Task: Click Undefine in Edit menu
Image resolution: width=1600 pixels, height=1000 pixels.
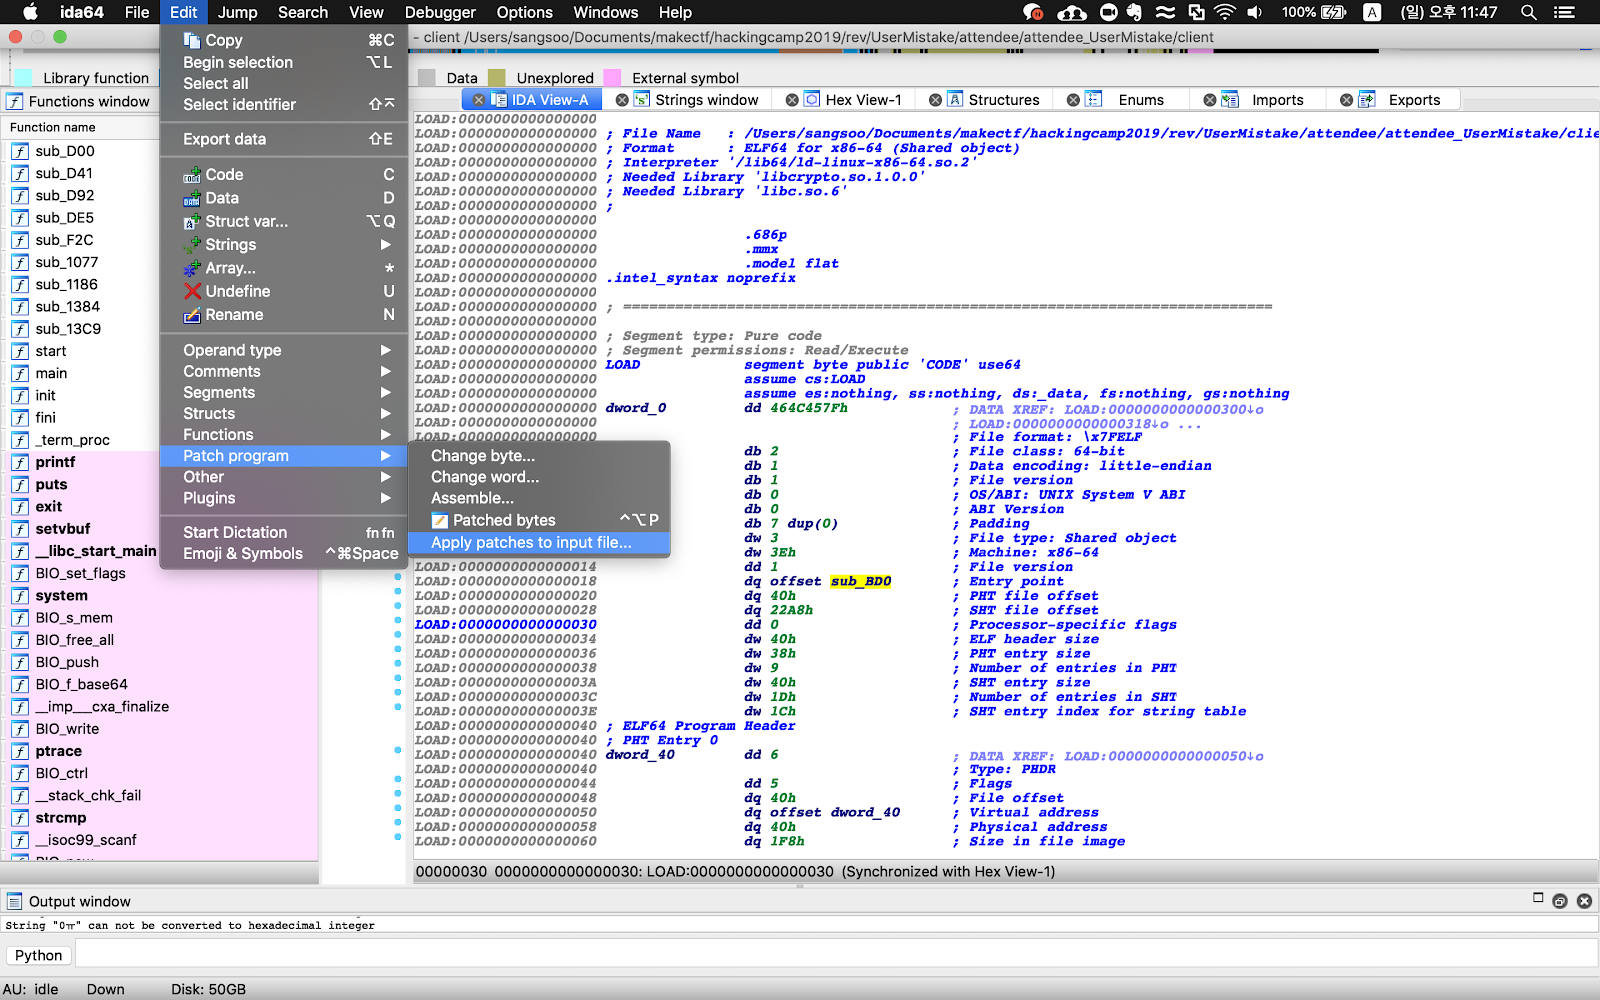Action: [284, 291]
